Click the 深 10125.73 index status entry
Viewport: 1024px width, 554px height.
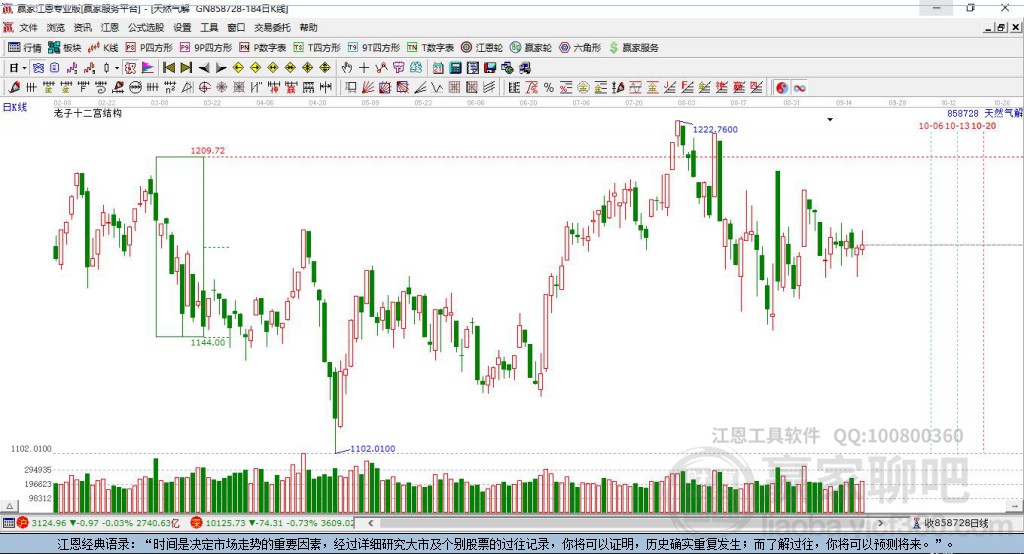pyautogui.click(x=272, y=523)
